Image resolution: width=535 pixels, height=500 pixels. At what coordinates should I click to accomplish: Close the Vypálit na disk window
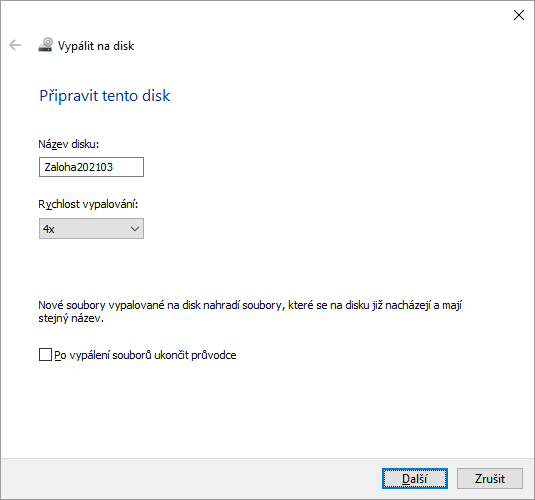point(519,15)
